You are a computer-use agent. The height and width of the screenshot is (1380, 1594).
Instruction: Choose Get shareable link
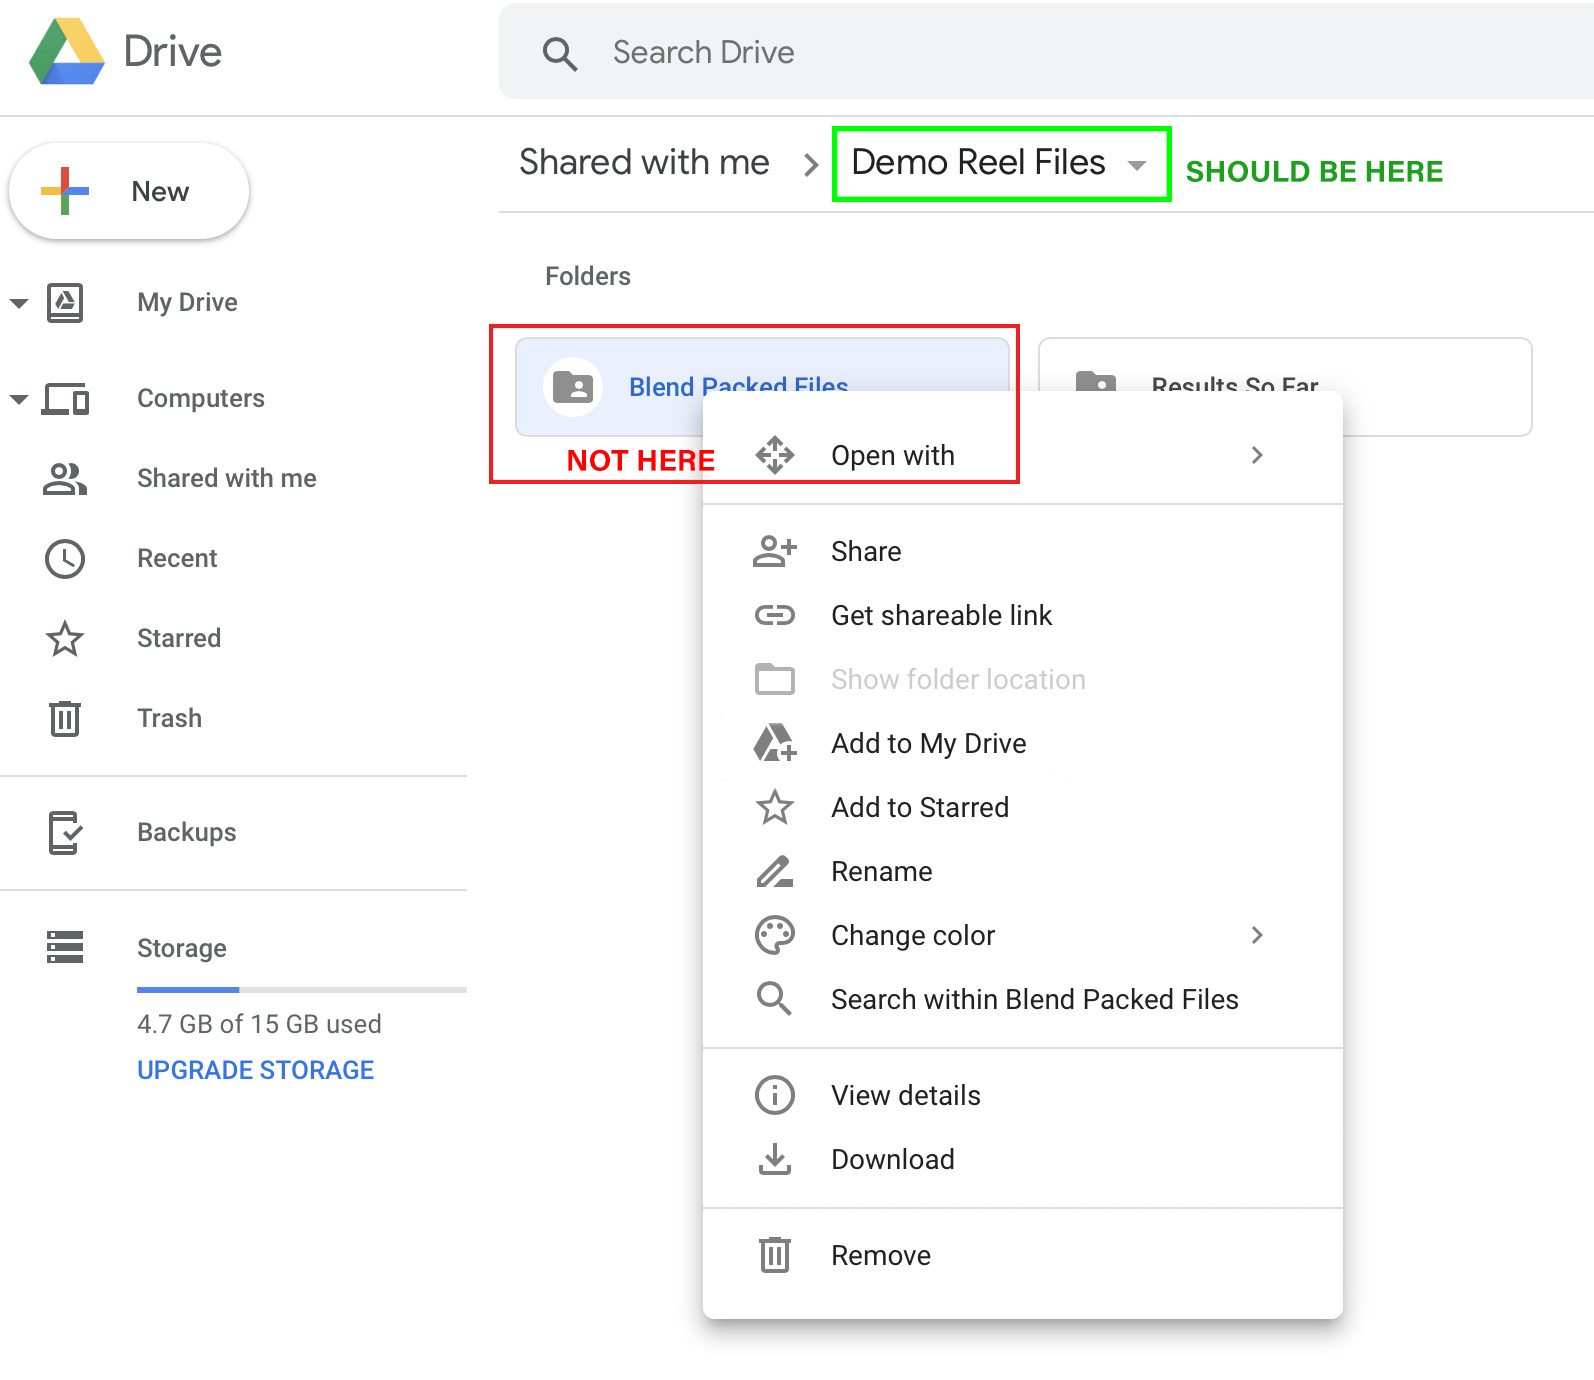[1022, 616]
